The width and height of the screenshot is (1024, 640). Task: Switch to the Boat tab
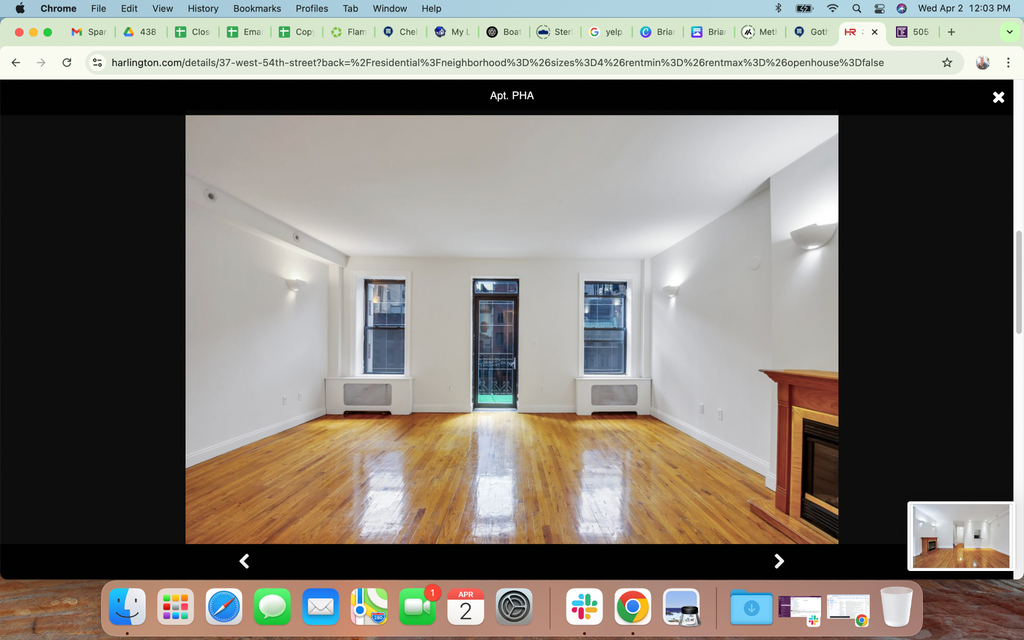504,32
